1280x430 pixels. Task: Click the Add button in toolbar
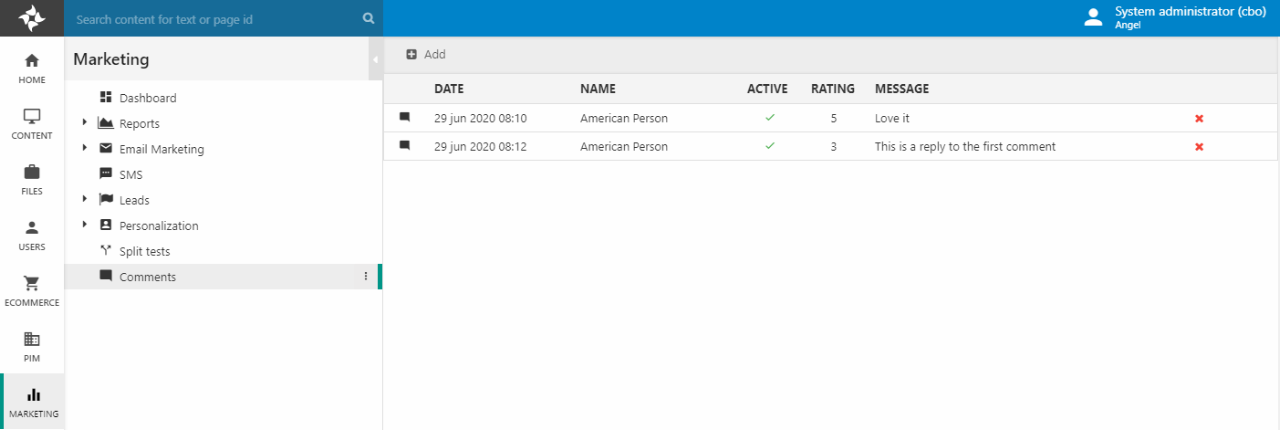pyautogui.click(x=426, y=55)
